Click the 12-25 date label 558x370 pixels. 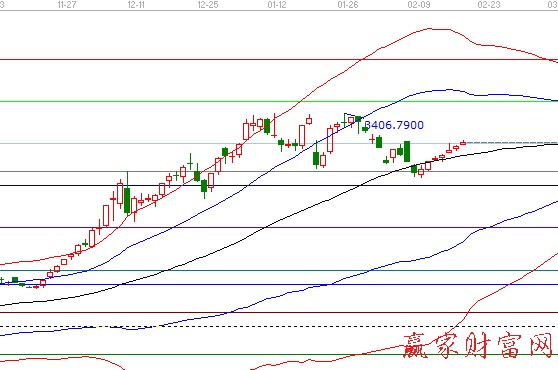(x=208, y=5)
